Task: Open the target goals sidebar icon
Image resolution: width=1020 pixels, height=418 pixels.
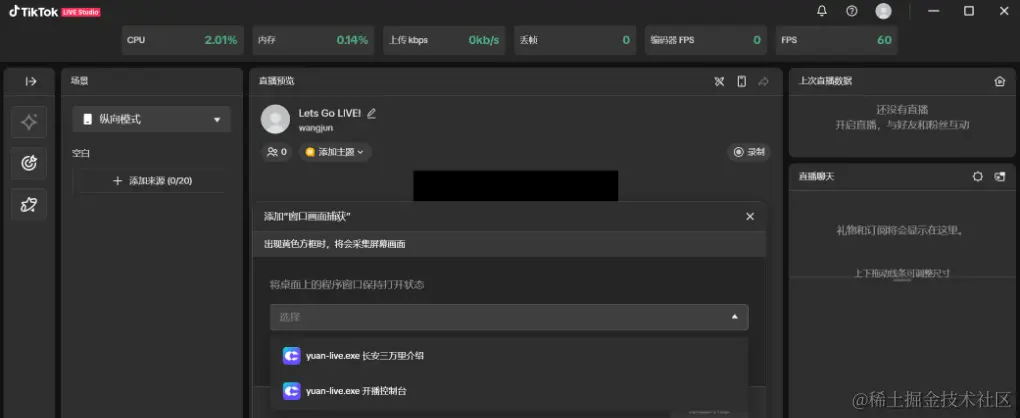Action: click(29, 163)
